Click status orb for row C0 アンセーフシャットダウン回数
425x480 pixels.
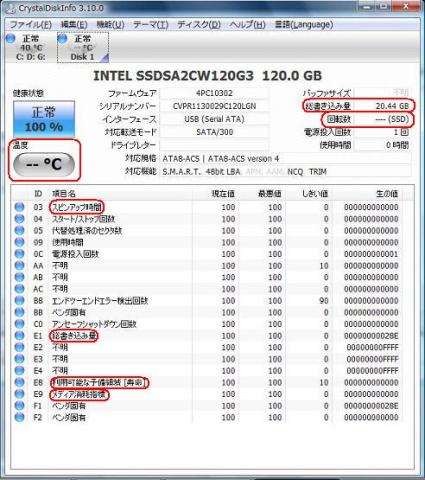(x=20, y=324)
